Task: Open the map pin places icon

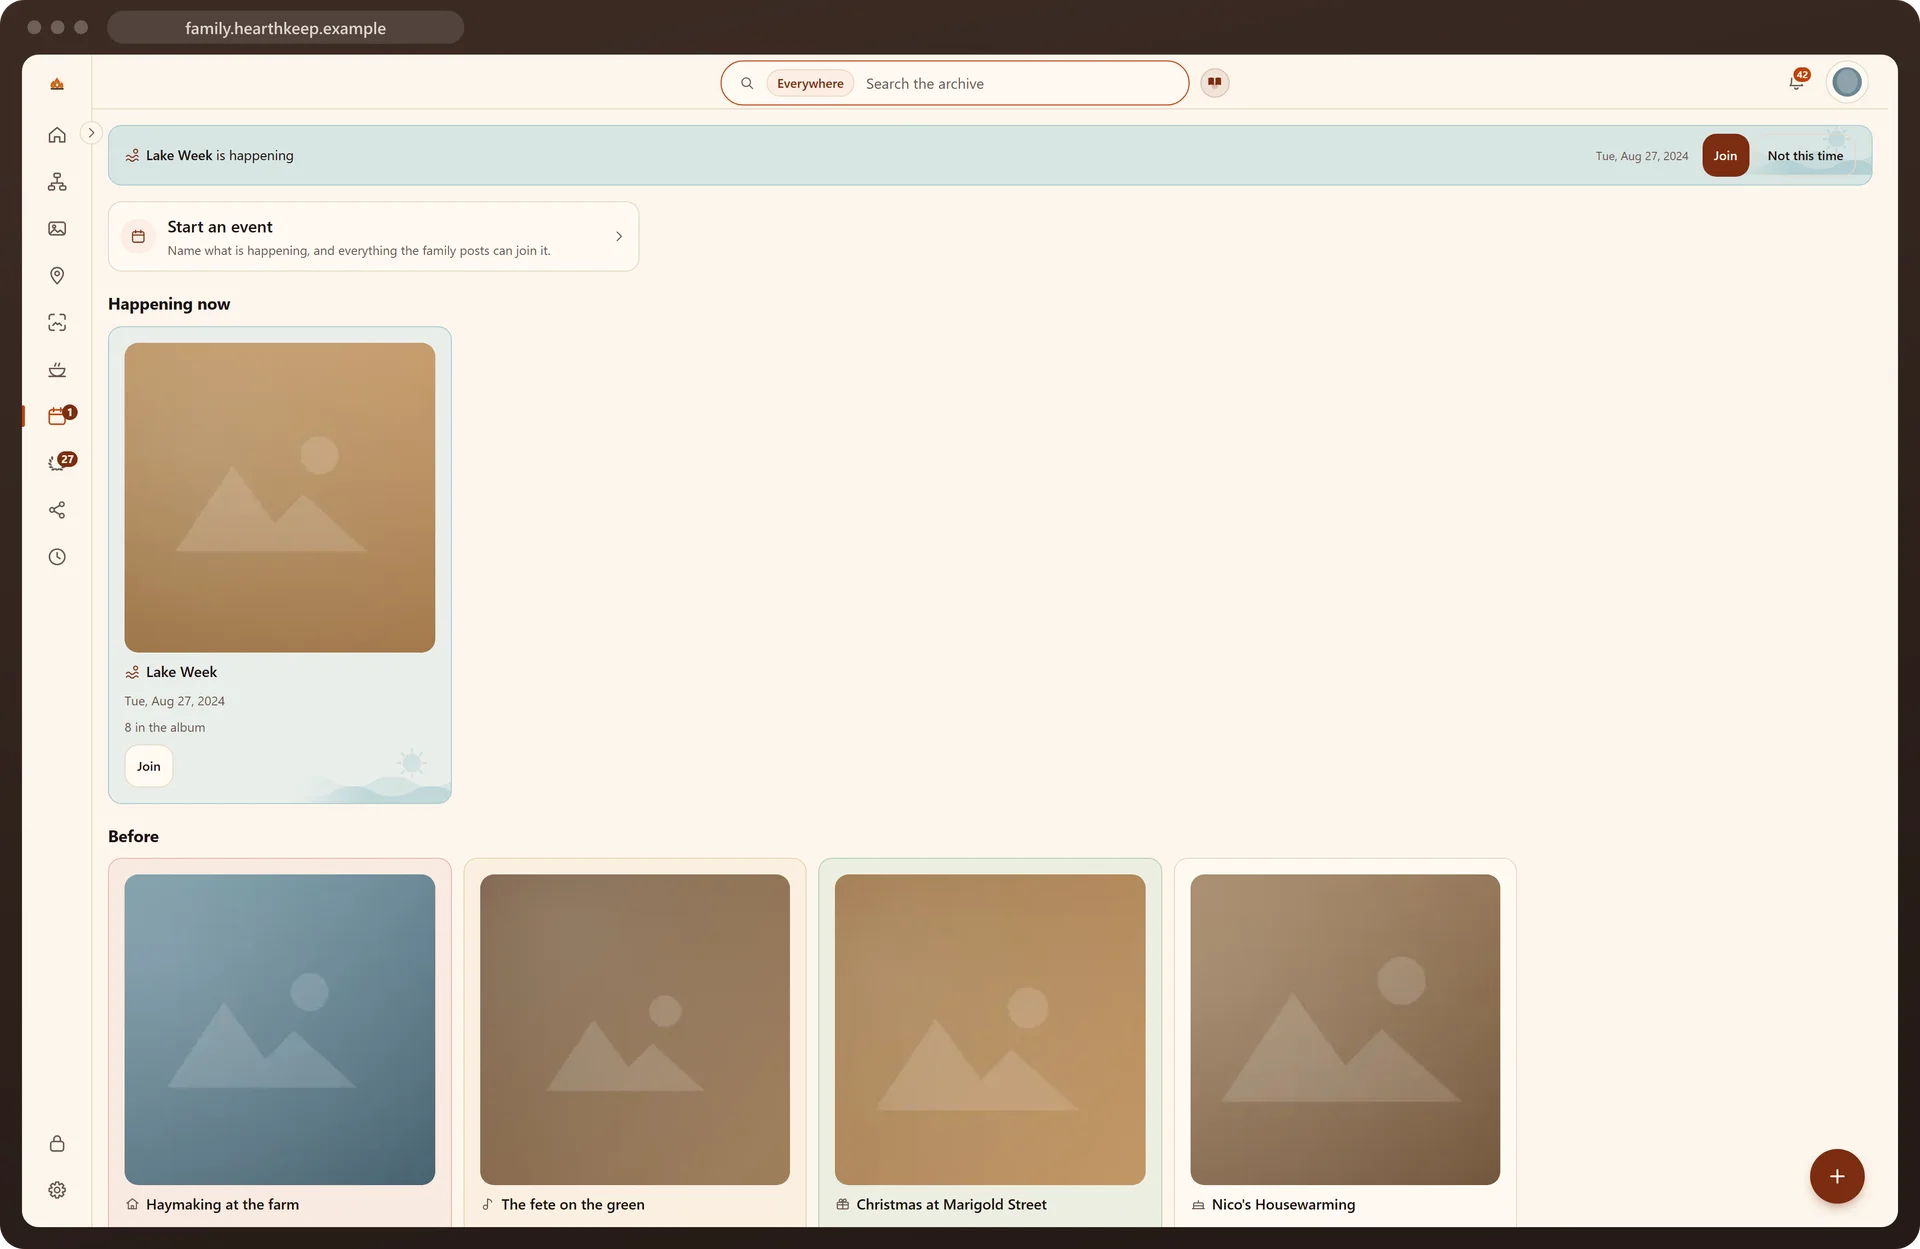Action: click(57, 276)
